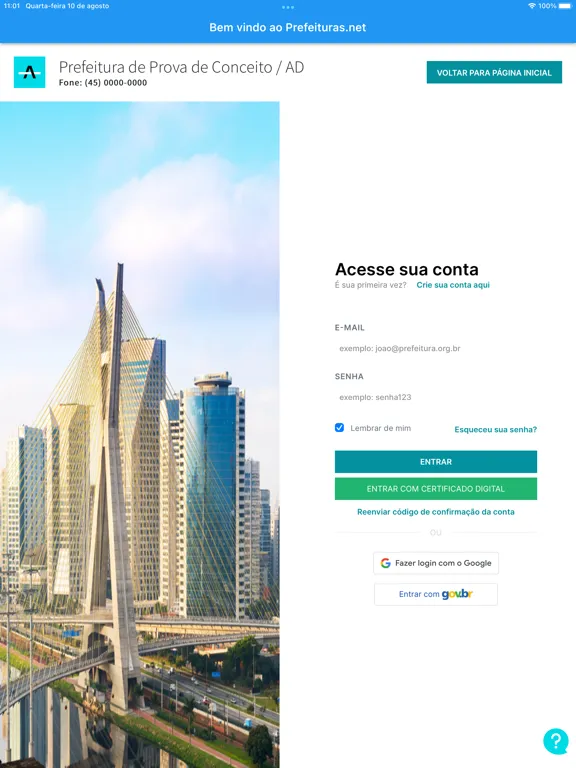The height and width of the screenshot is (768, 576).
Task: Open the help question mark bubble
Action: (x=555, y=741)
